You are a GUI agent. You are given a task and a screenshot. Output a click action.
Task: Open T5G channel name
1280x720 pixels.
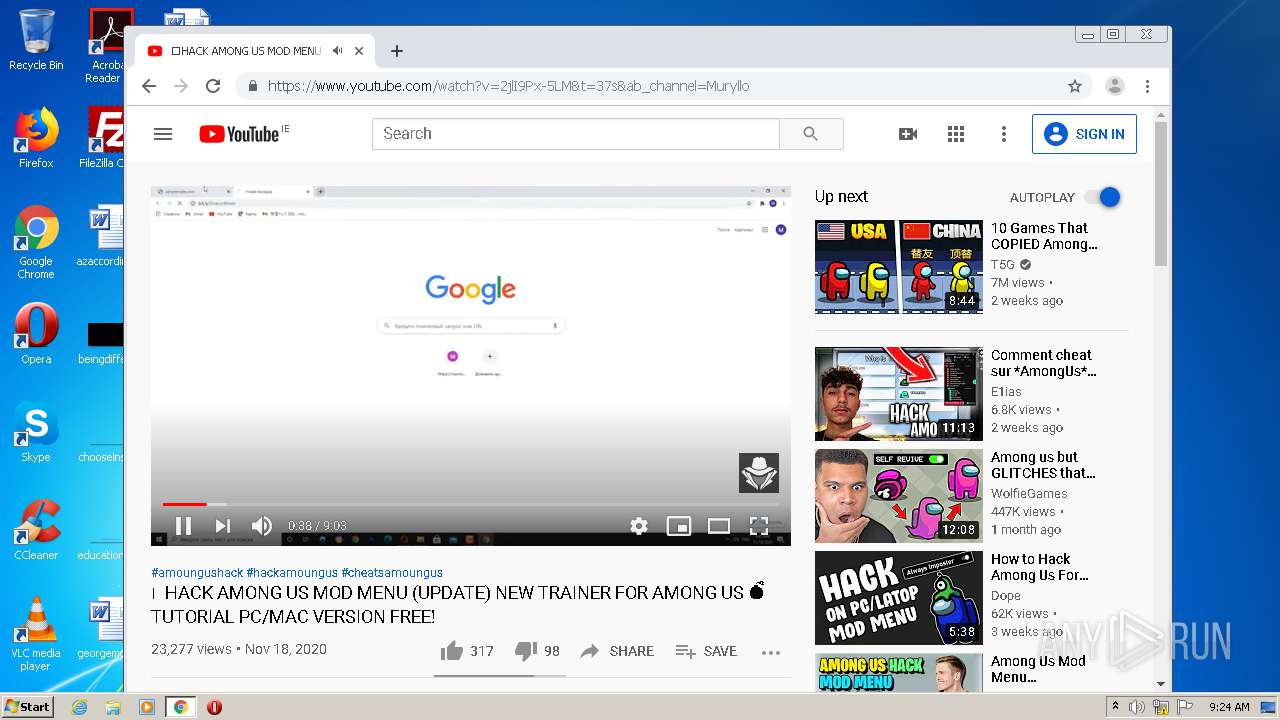1003,265
